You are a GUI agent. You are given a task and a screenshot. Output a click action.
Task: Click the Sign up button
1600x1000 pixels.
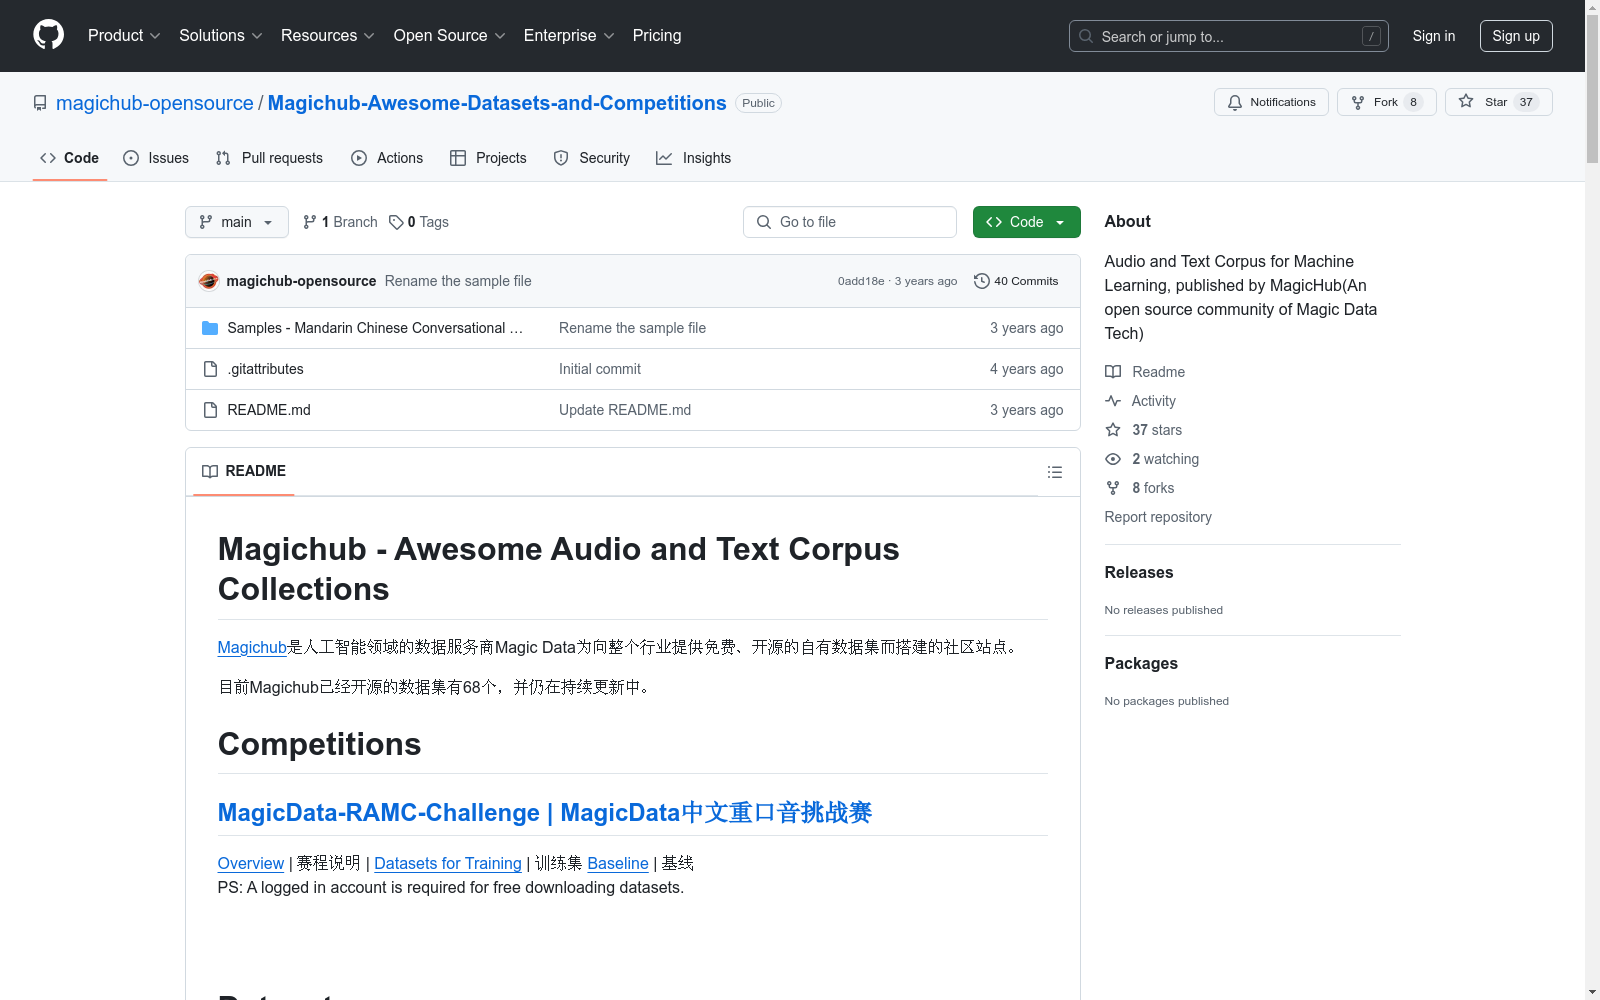(x=1516, y=36)
